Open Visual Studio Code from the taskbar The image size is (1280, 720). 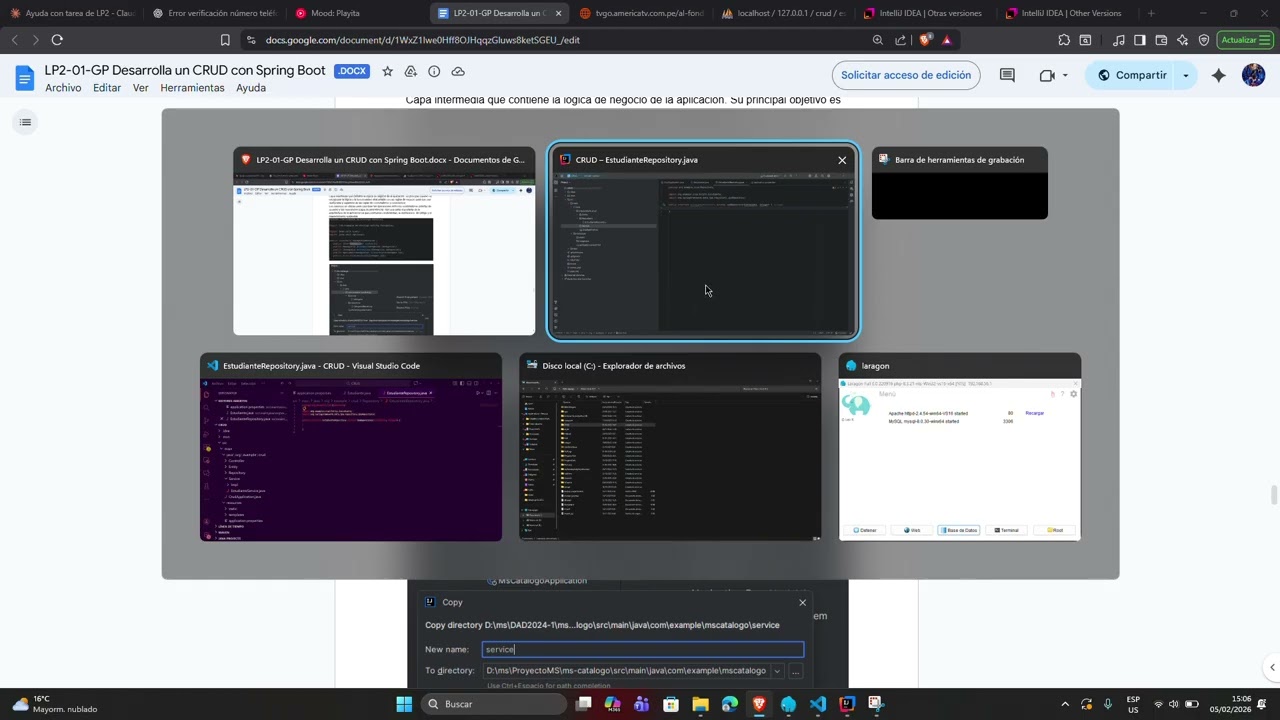point(818,704)
